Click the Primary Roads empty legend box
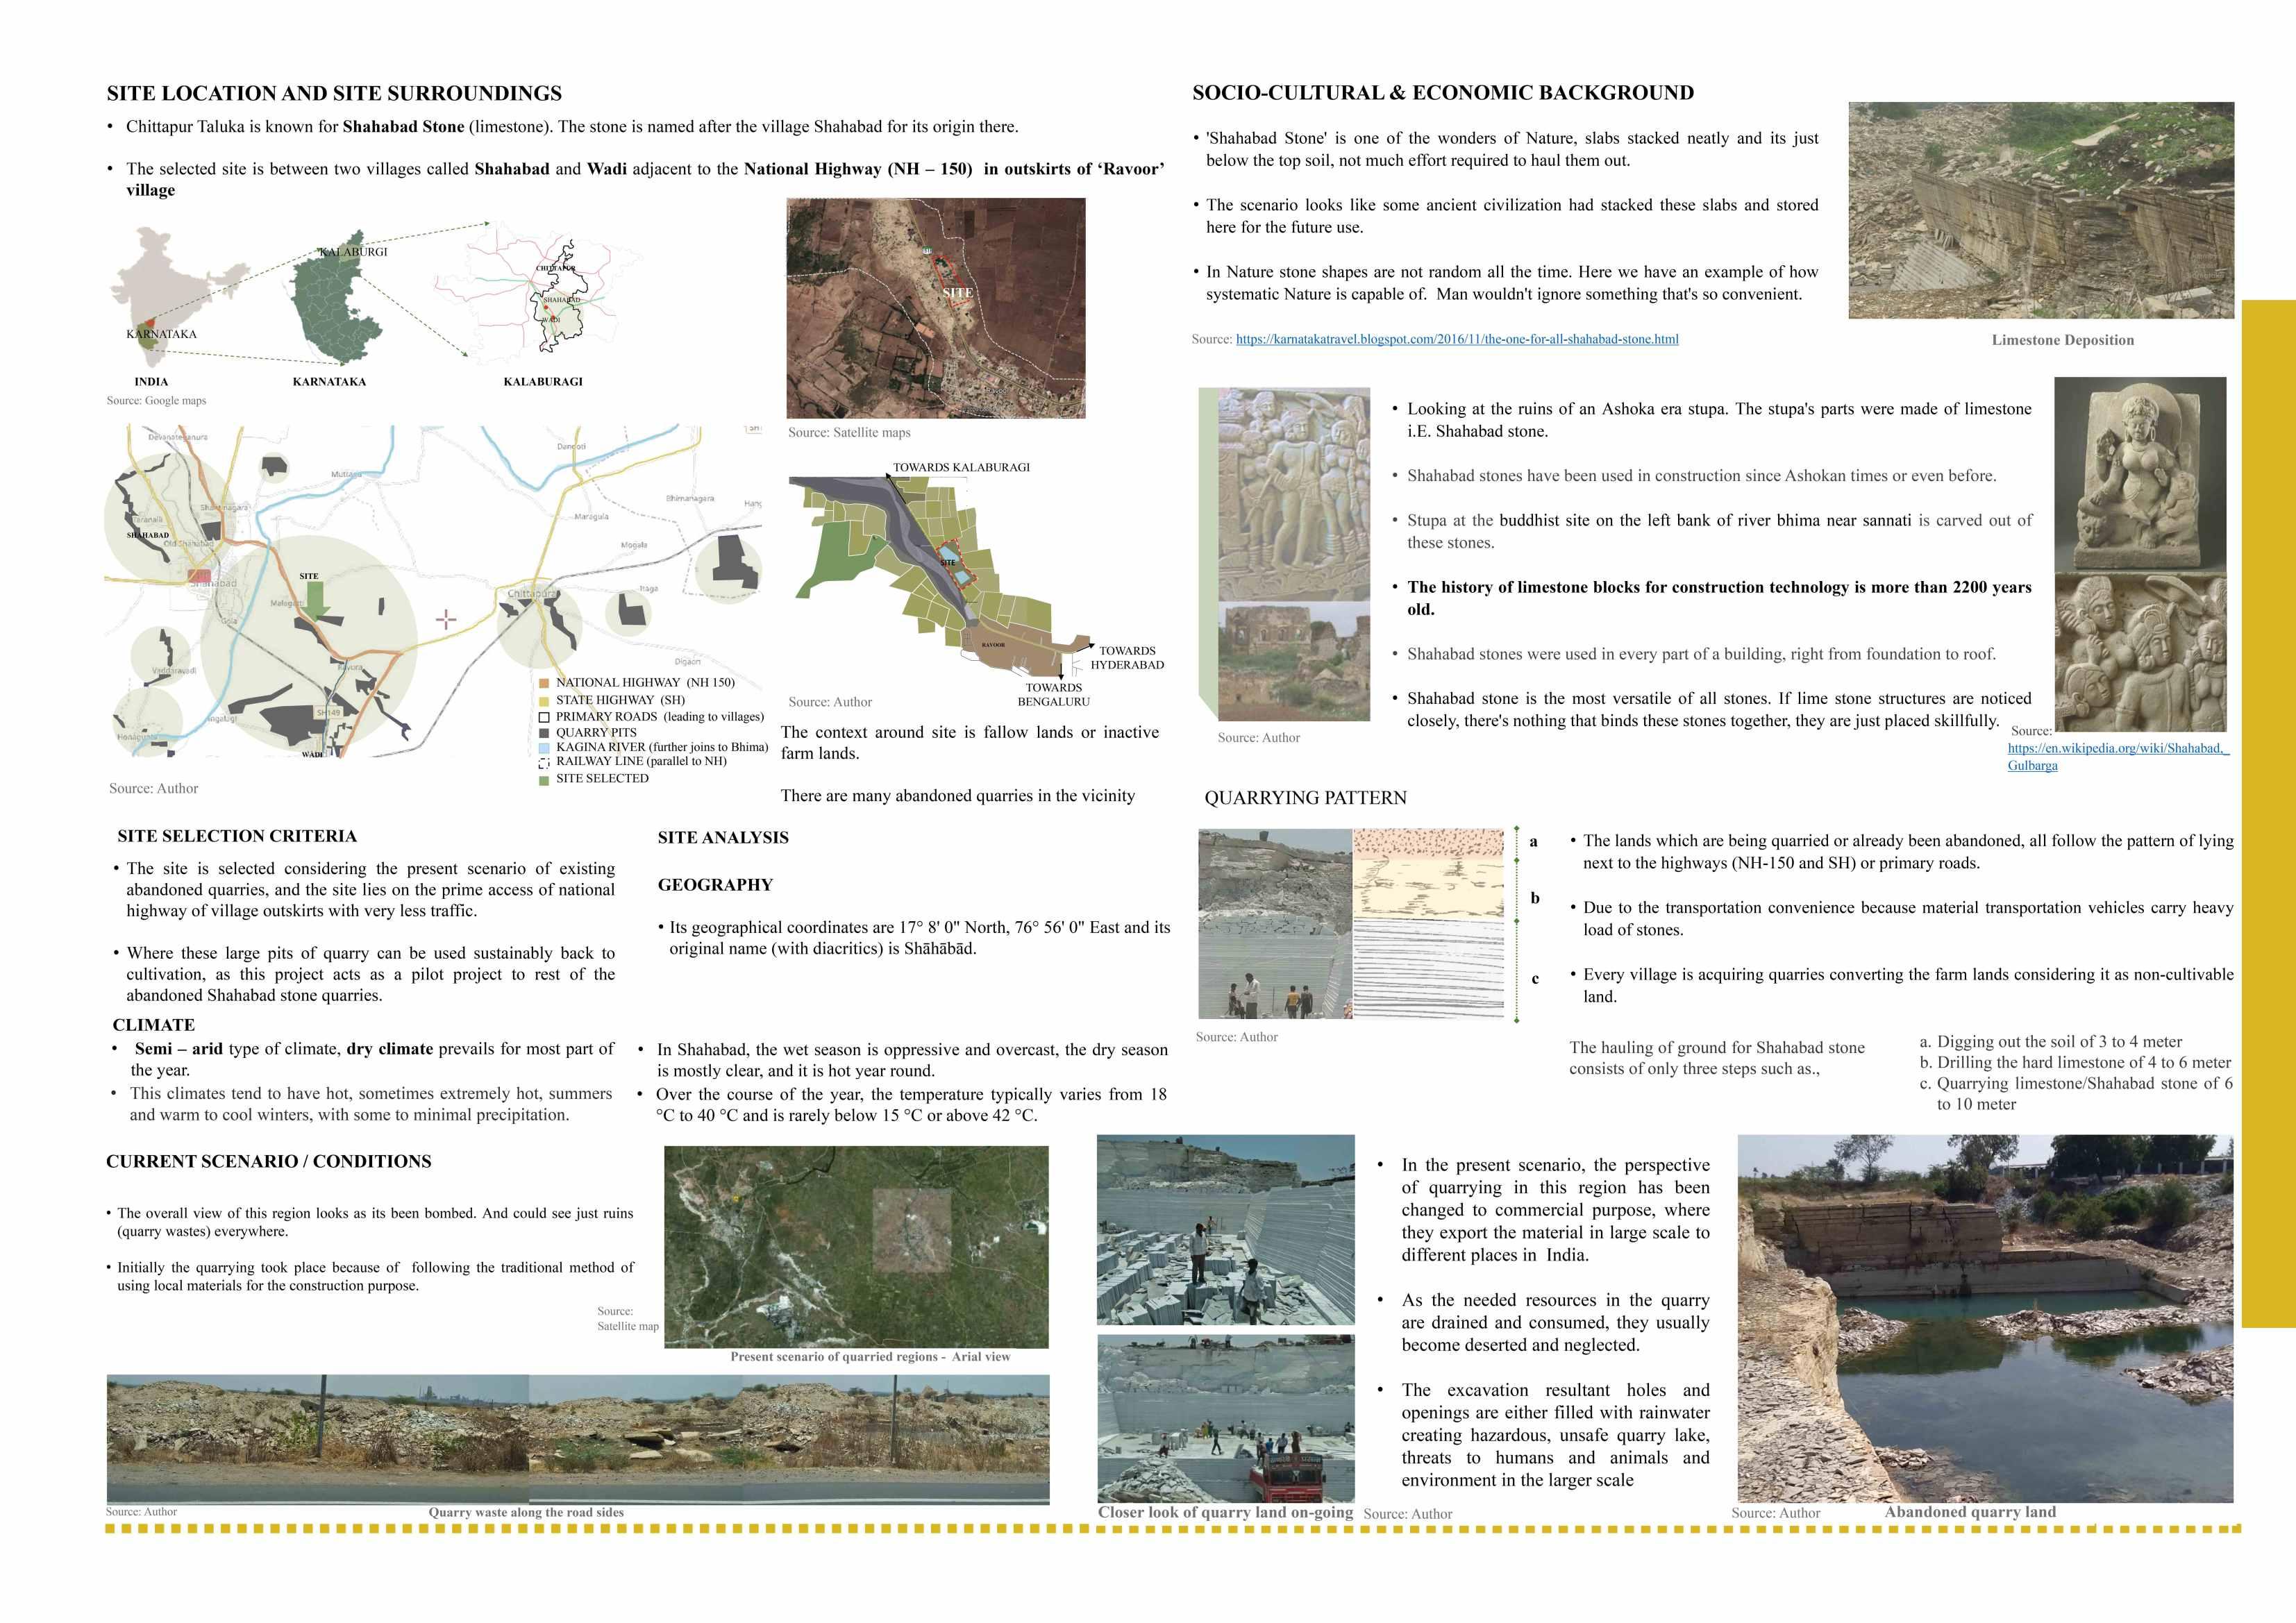Image resolution: width=2296 pixels, height=1623 pixels. pyautogui.click(x=544, y=717)
